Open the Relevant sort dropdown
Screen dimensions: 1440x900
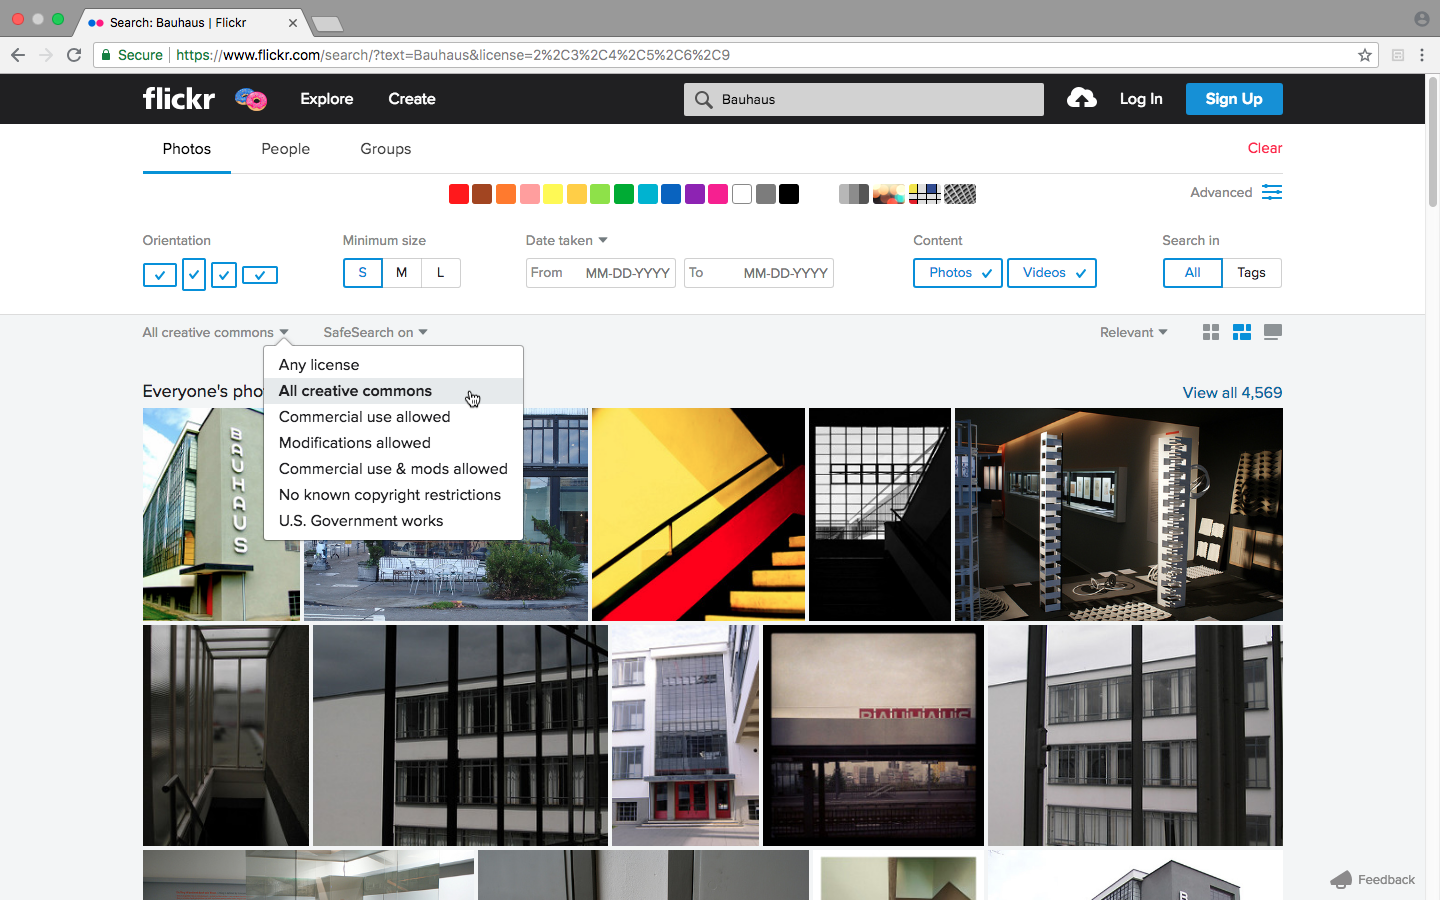click(x=1133, y=332)
